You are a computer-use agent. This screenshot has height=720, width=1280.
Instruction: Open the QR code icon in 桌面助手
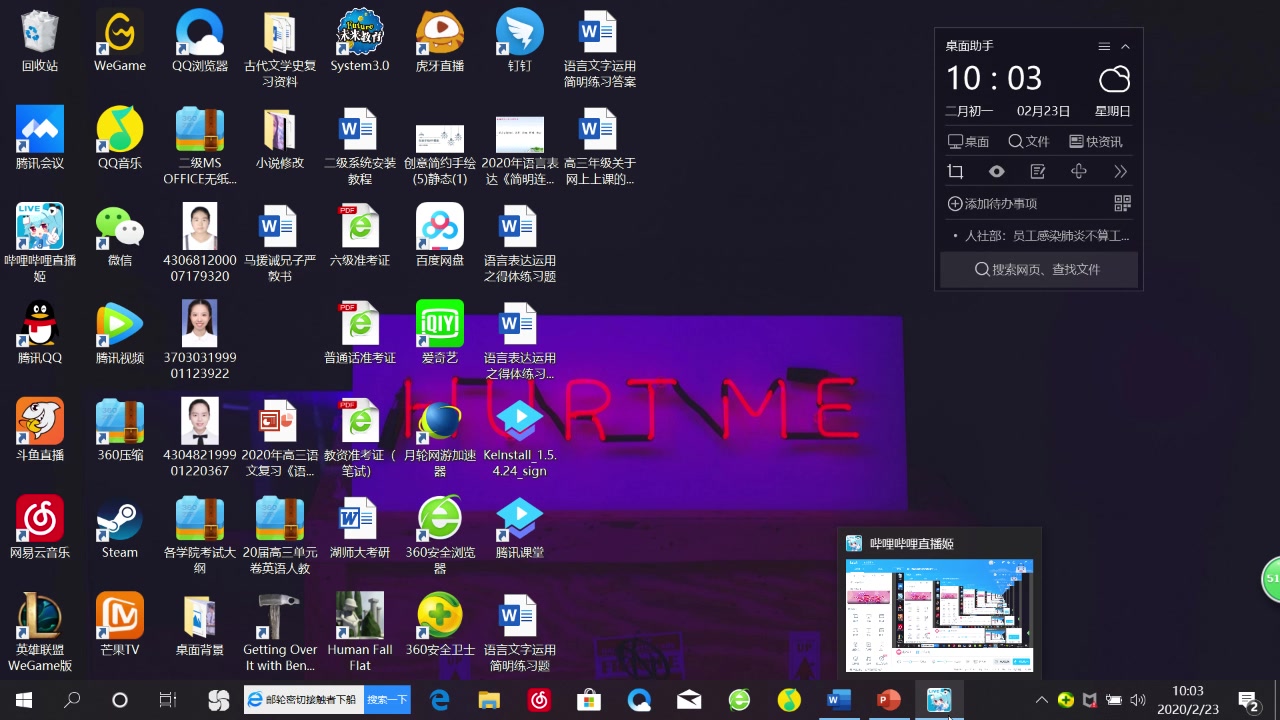[1122, 204]
